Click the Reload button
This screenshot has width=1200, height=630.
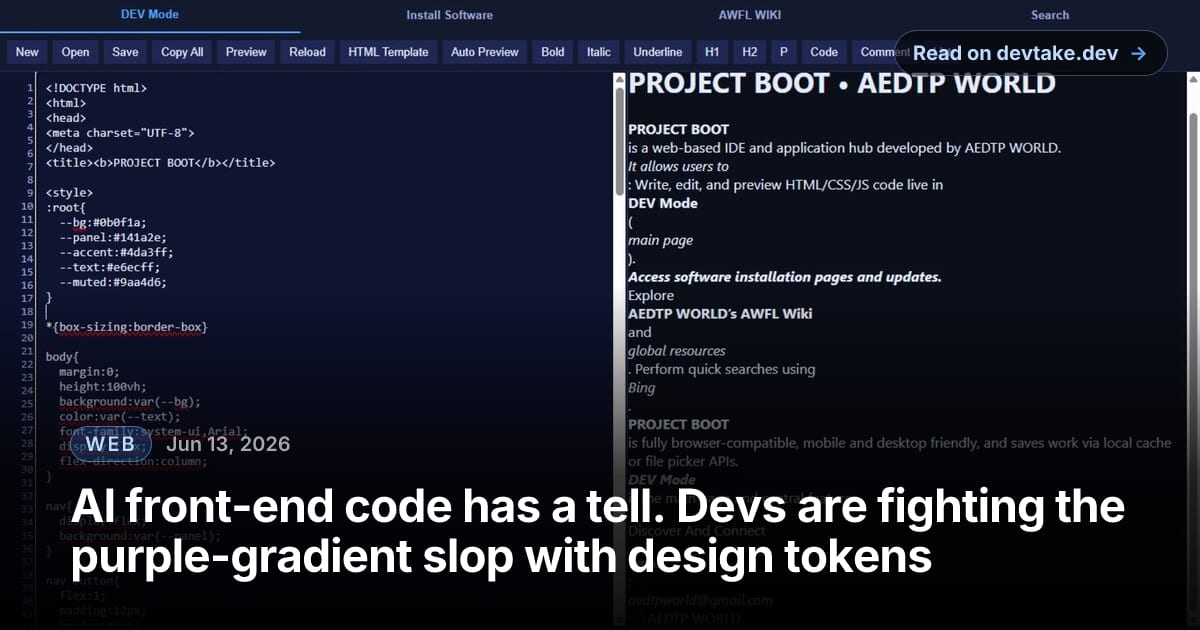pyautogui.click(x=307, y=52)
